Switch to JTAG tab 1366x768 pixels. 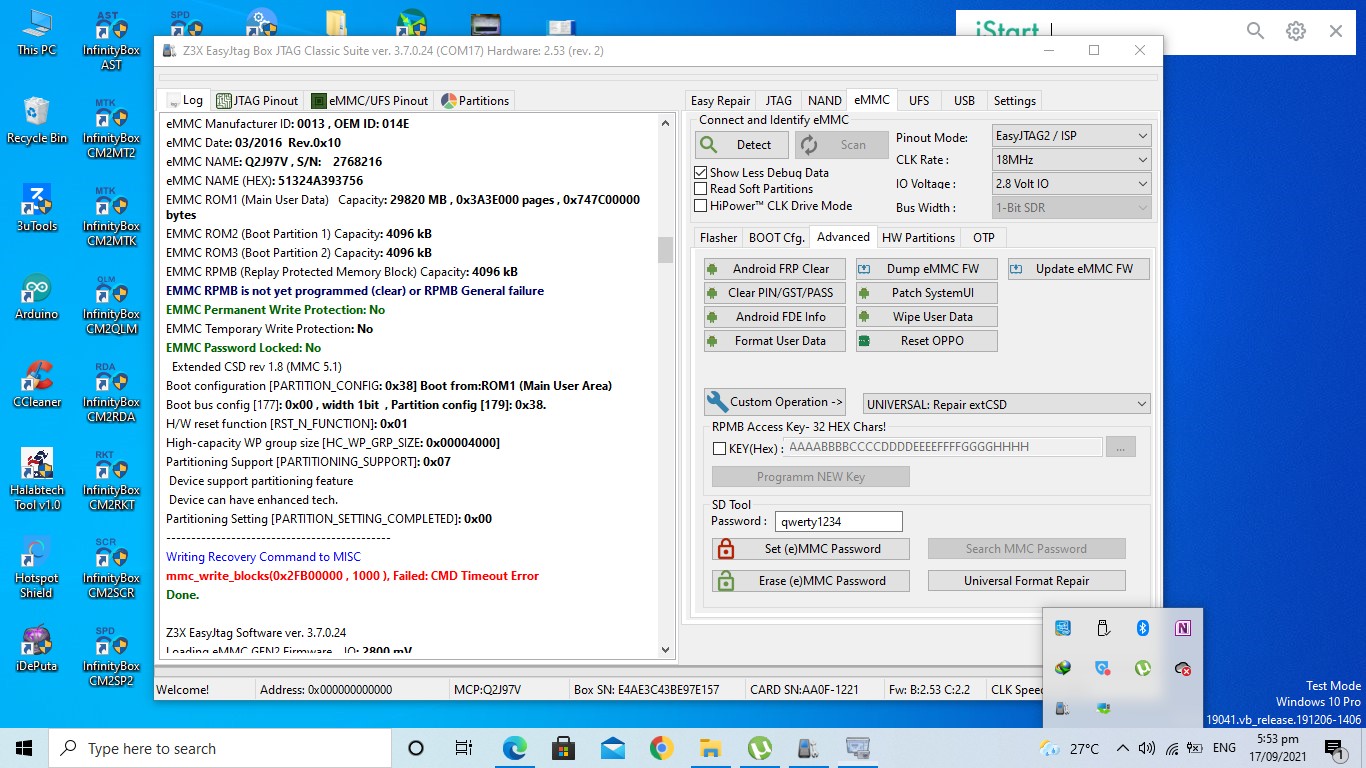pyautogui.click(x=779, y=100)
